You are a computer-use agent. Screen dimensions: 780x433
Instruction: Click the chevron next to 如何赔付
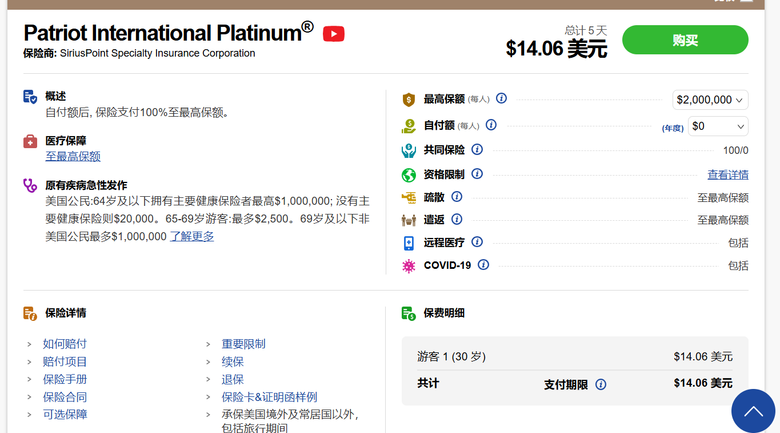(x=29, y=344)
